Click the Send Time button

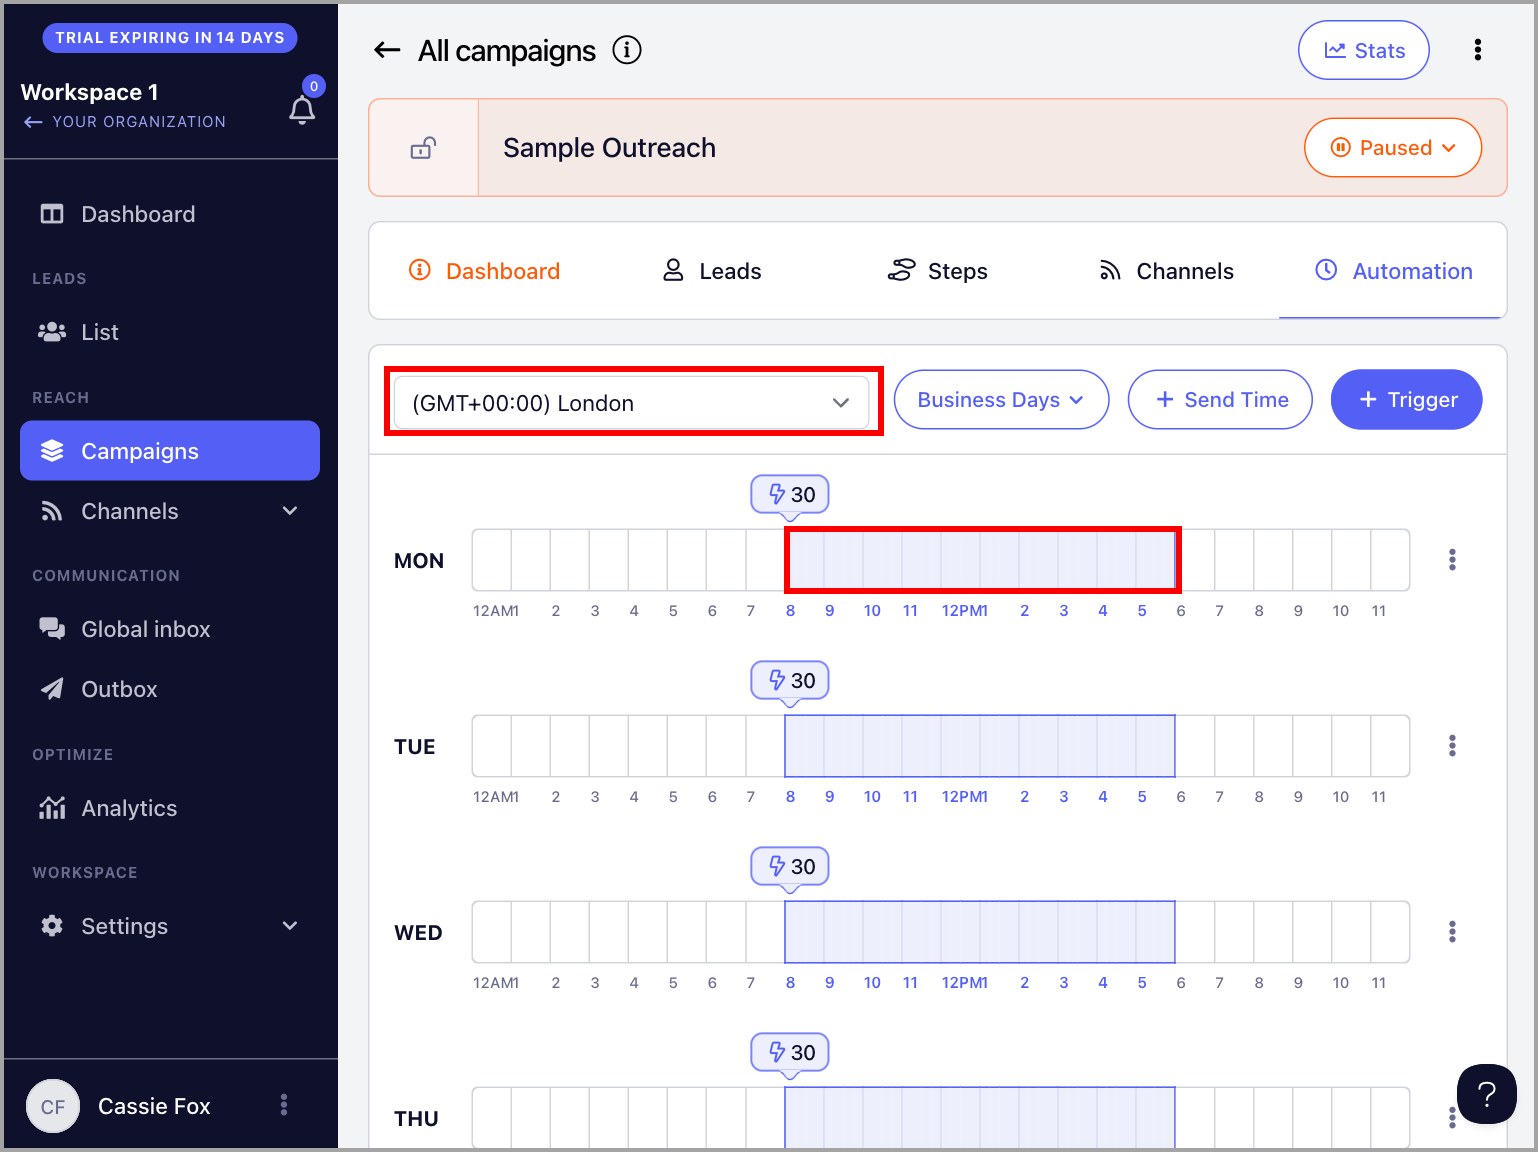1220,400
